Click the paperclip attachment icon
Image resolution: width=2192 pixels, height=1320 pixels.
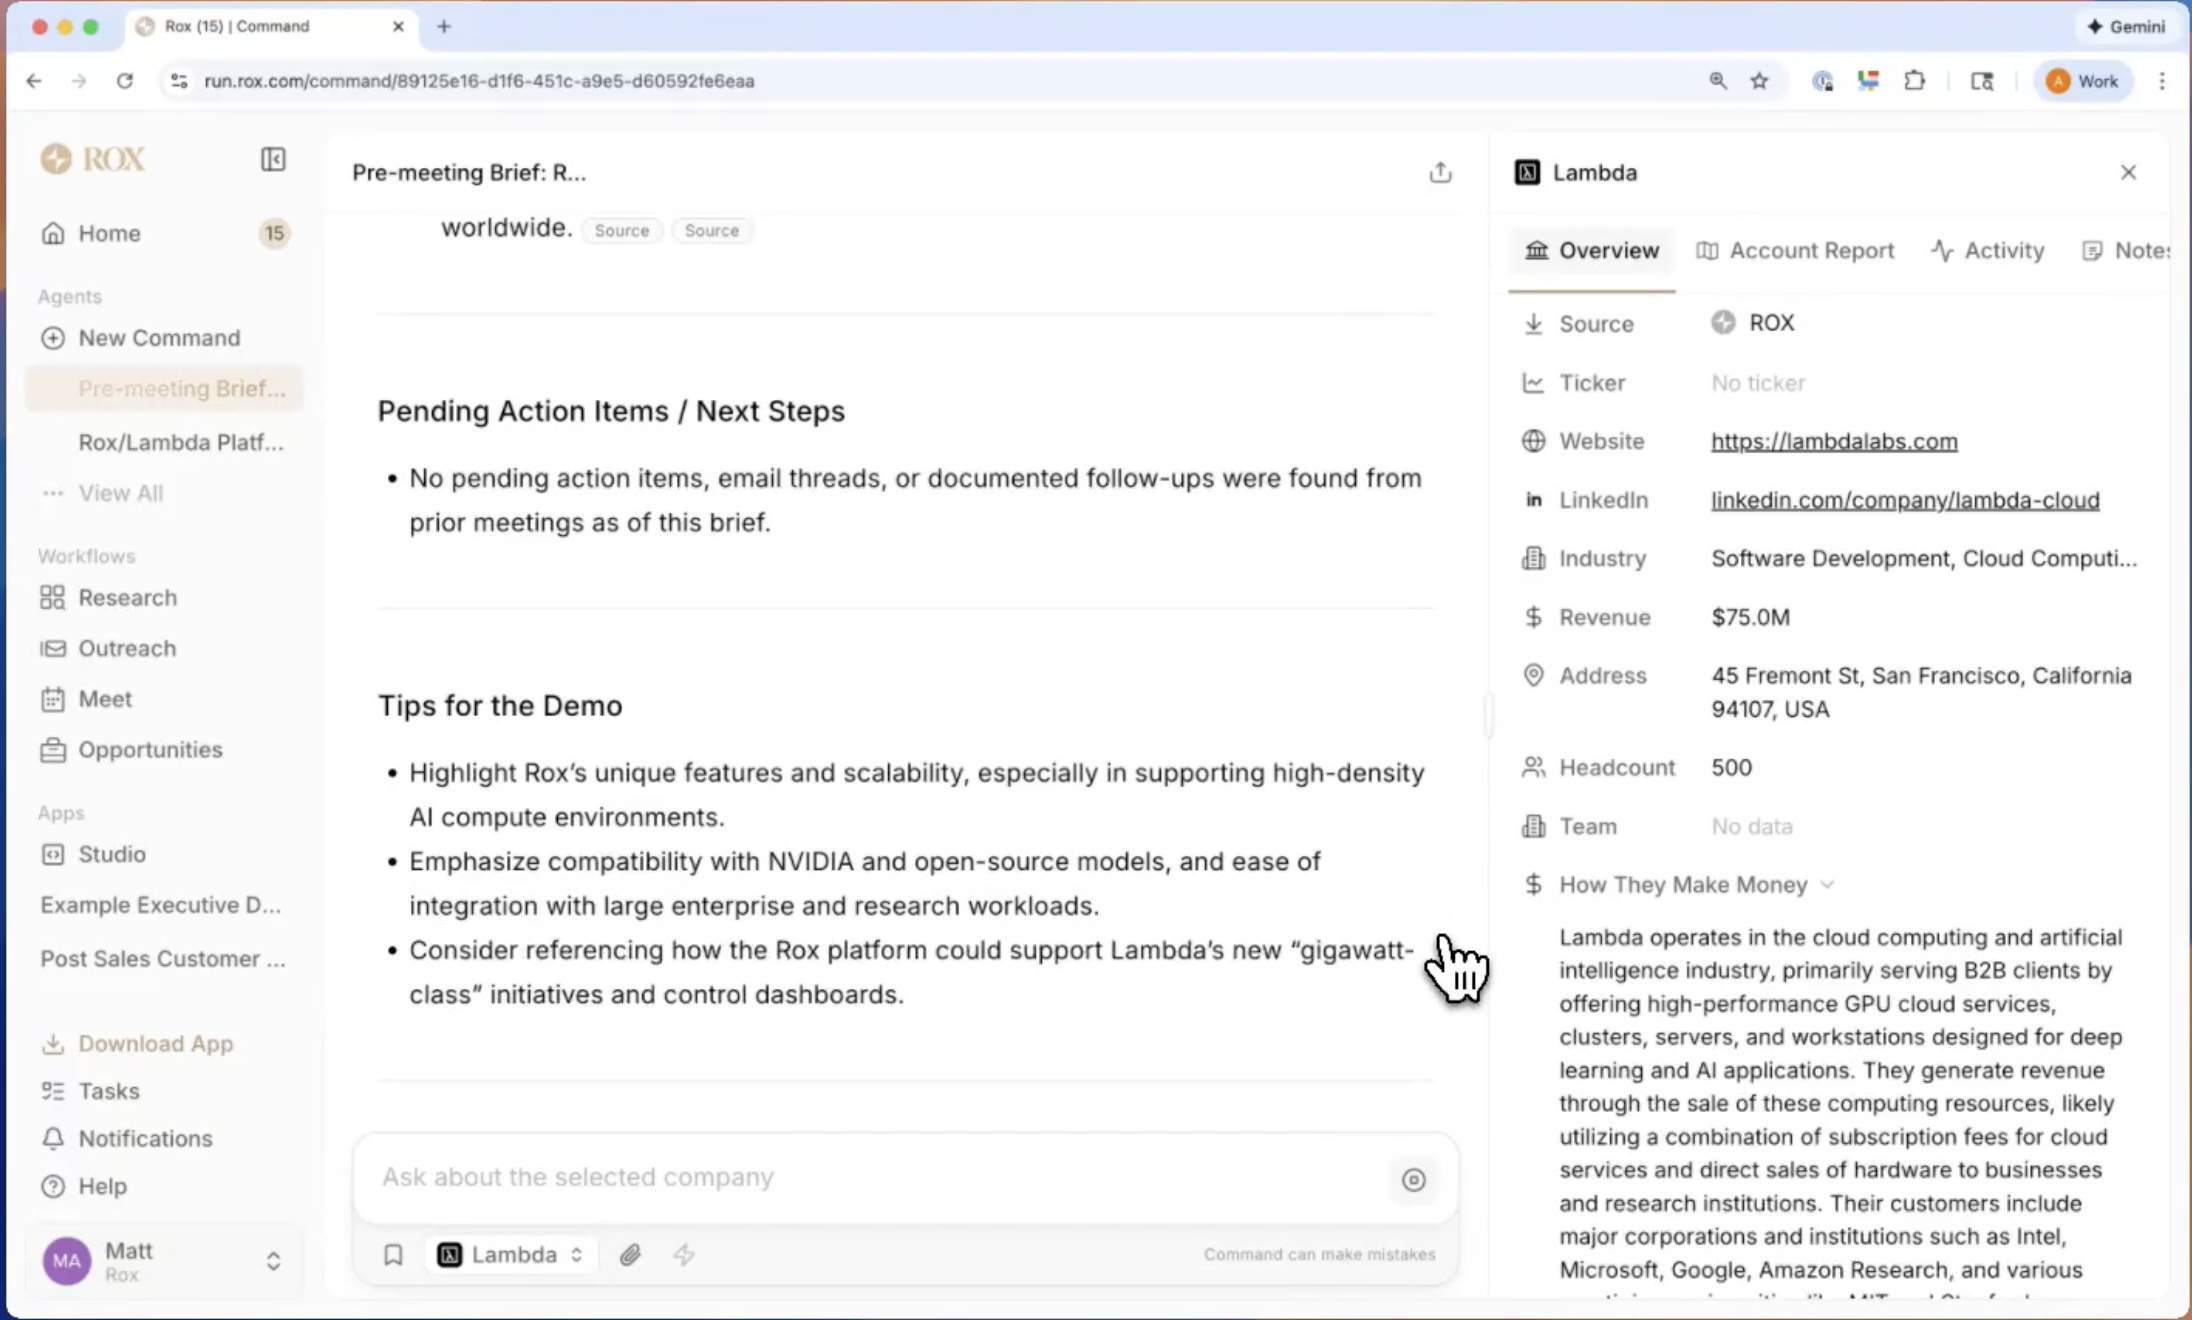630,1254
